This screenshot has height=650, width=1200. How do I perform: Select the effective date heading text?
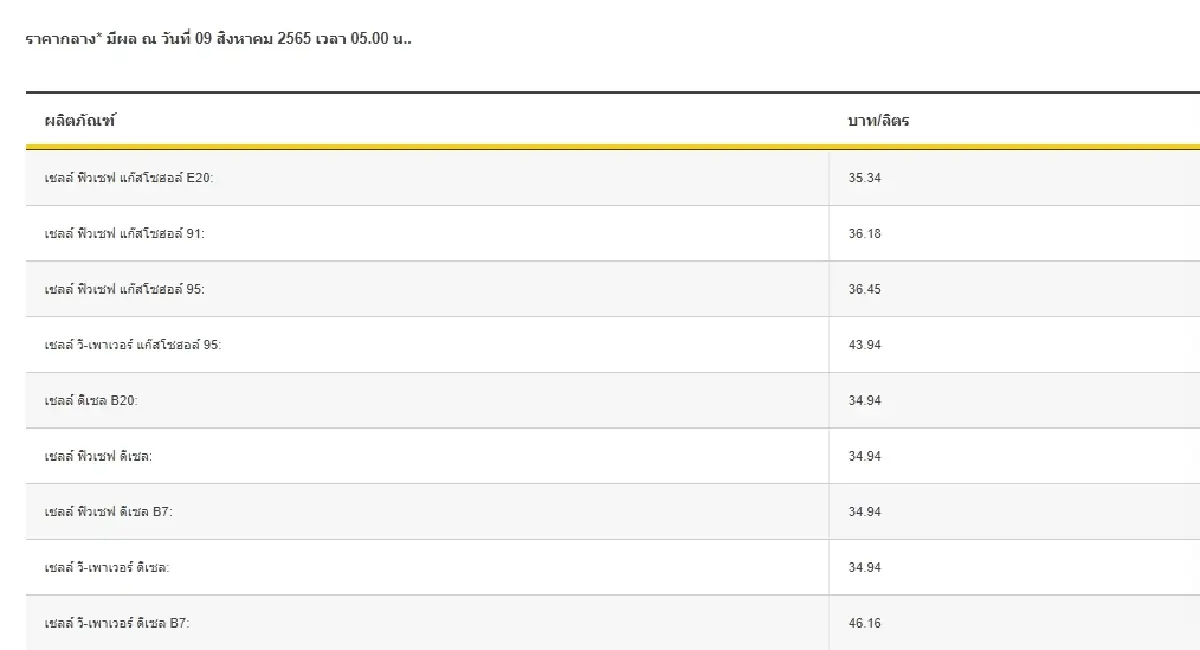[218, 41]
